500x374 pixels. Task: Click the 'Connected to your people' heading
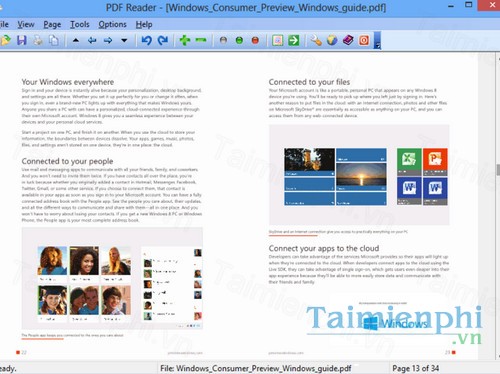pyautogui.click(x=67, y=161)
